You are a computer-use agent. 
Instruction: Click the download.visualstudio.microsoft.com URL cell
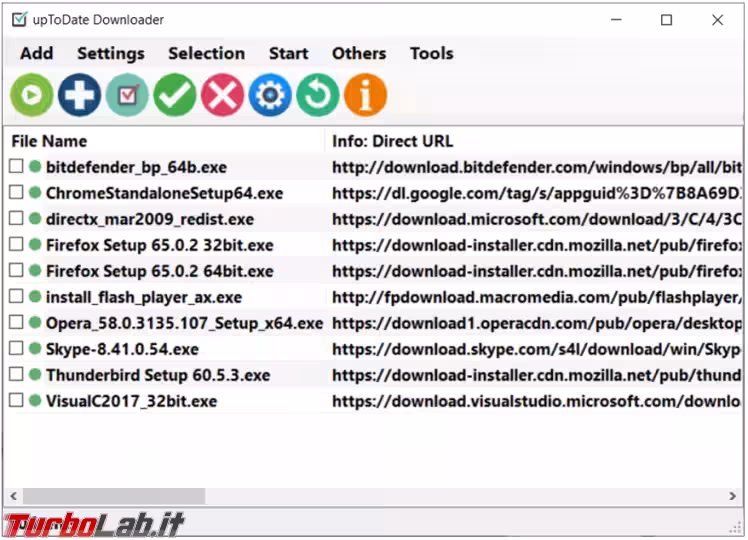pyautogui.click(x=537, y=401)
